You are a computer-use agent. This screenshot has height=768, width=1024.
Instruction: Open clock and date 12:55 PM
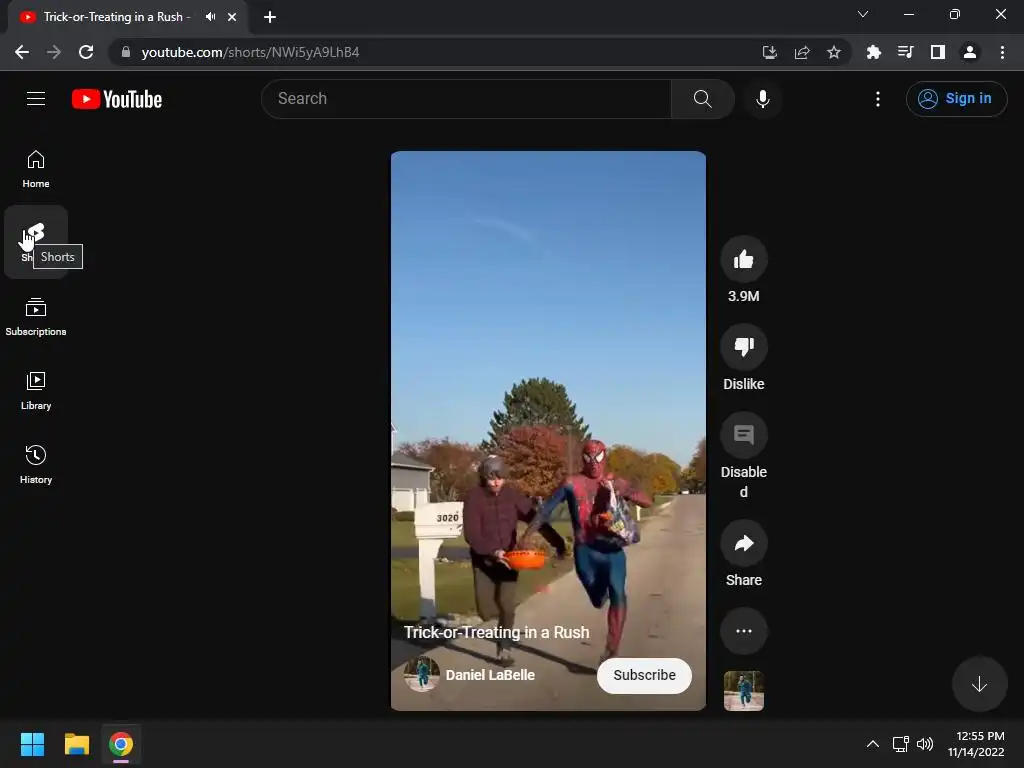coord(976,744)
